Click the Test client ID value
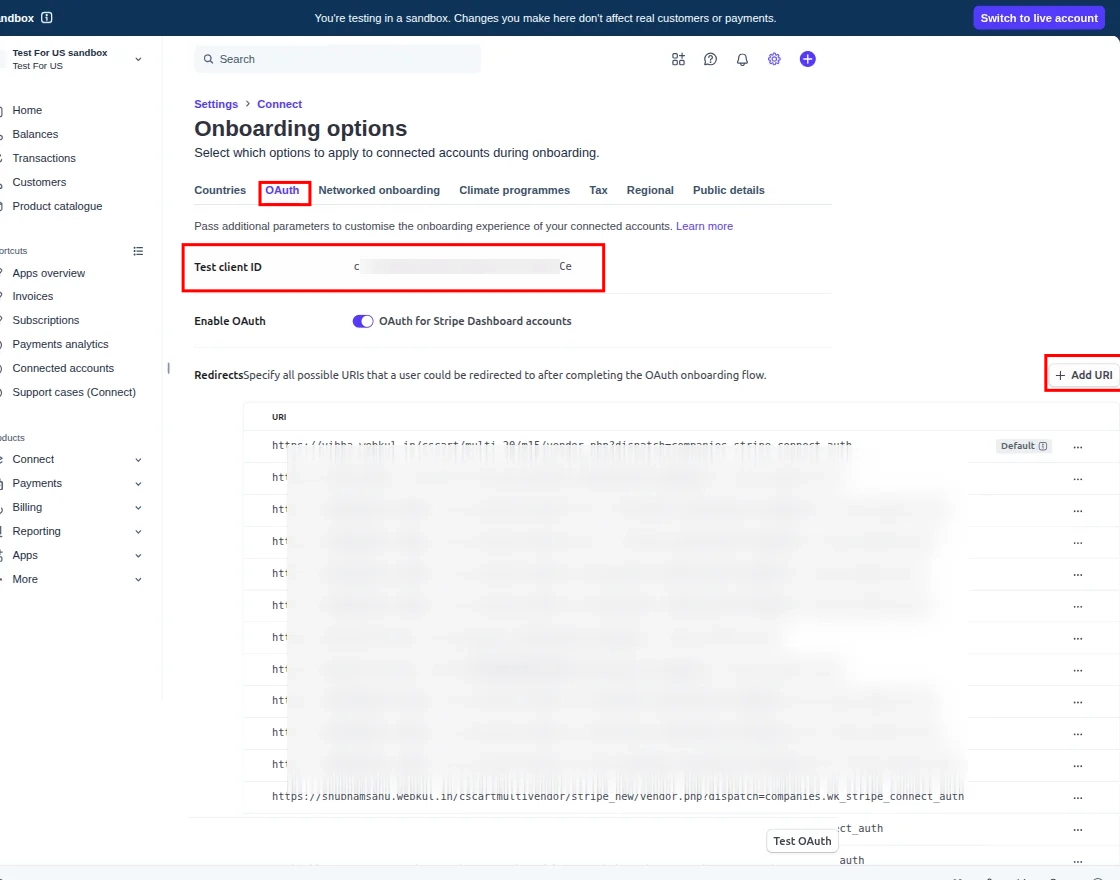Viewport: 1120px width, 880px height. (x=463, y=266)
